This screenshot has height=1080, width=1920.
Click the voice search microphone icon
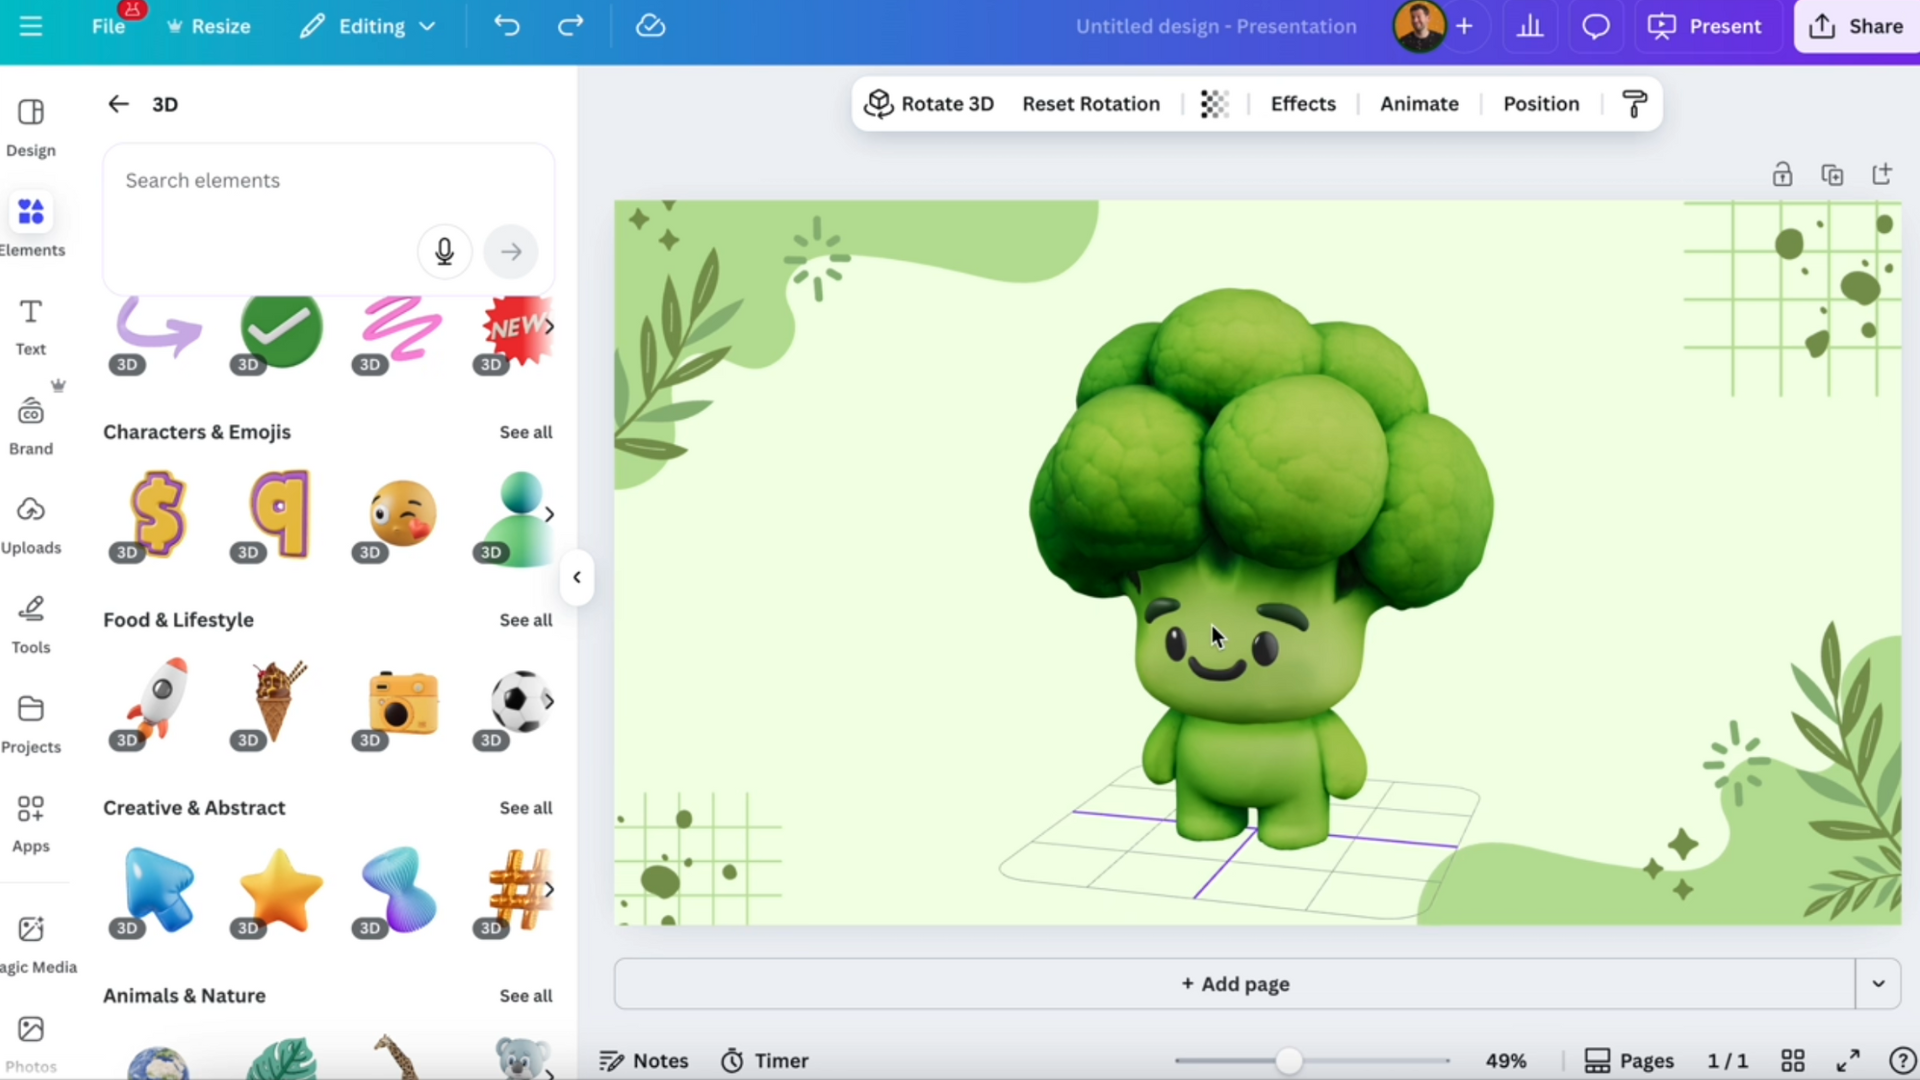pyautogui.click(x=444, y=252)
